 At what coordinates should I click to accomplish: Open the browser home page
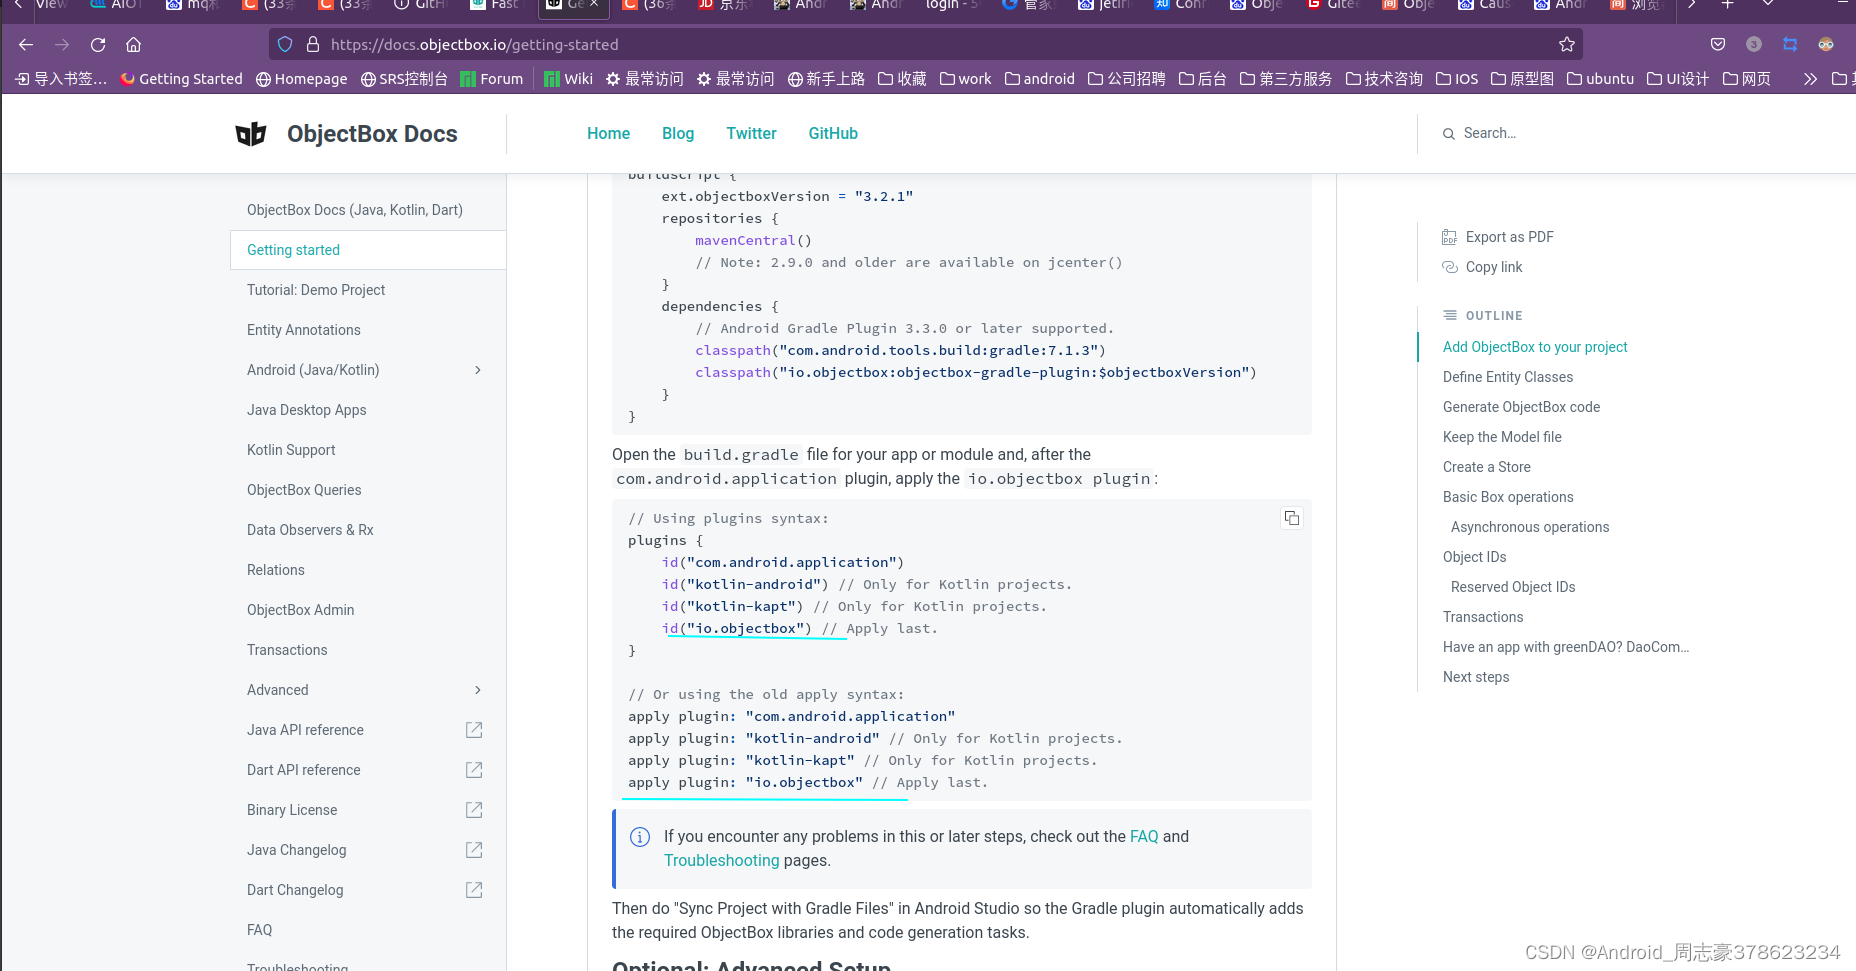134,44
